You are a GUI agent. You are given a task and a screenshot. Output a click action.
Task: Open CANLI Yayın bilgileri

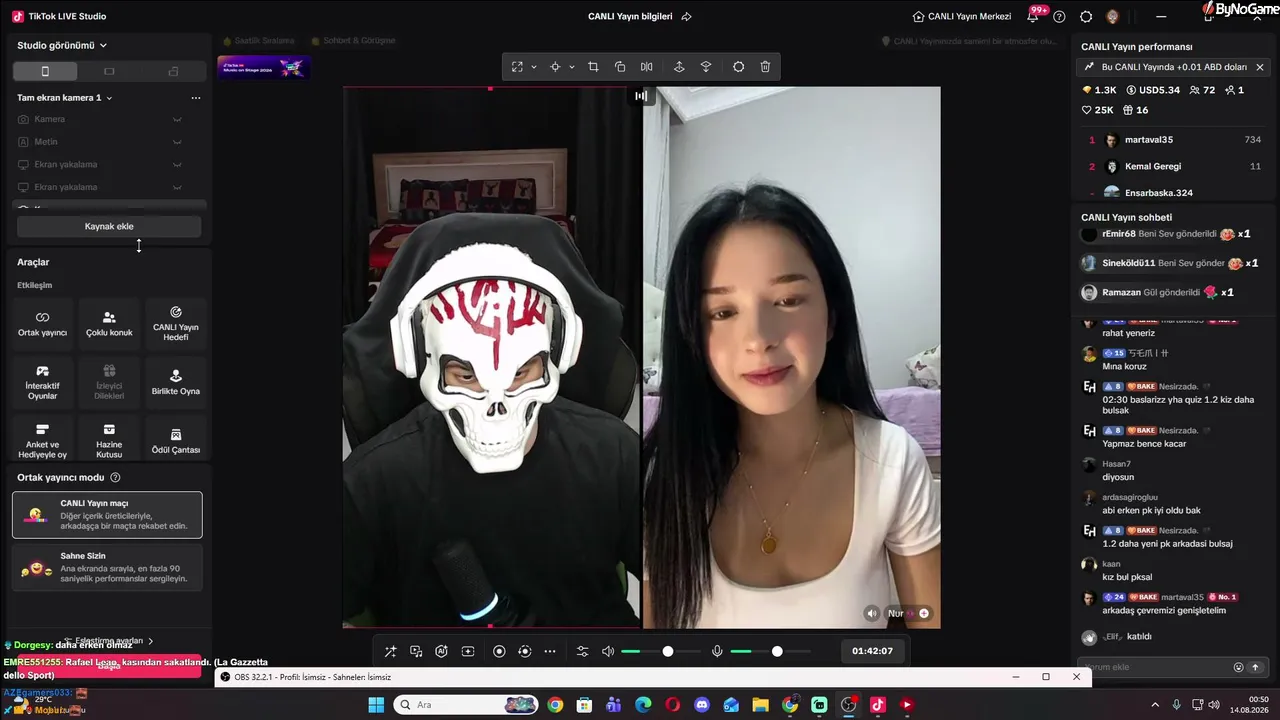coord(630,16)
